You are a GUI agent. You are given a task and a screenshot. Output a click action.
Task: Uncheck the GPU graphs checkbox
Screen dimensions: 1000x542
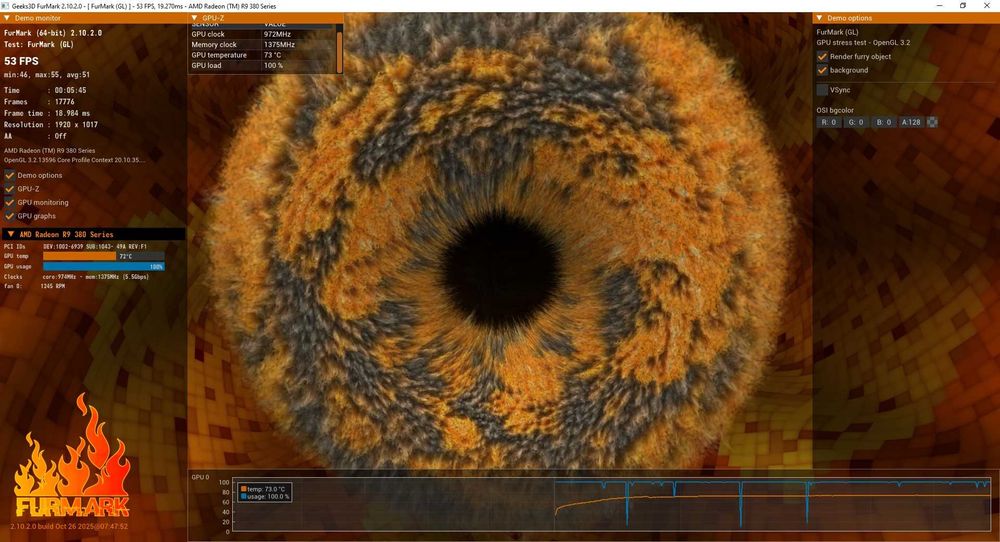click(10, 216)
